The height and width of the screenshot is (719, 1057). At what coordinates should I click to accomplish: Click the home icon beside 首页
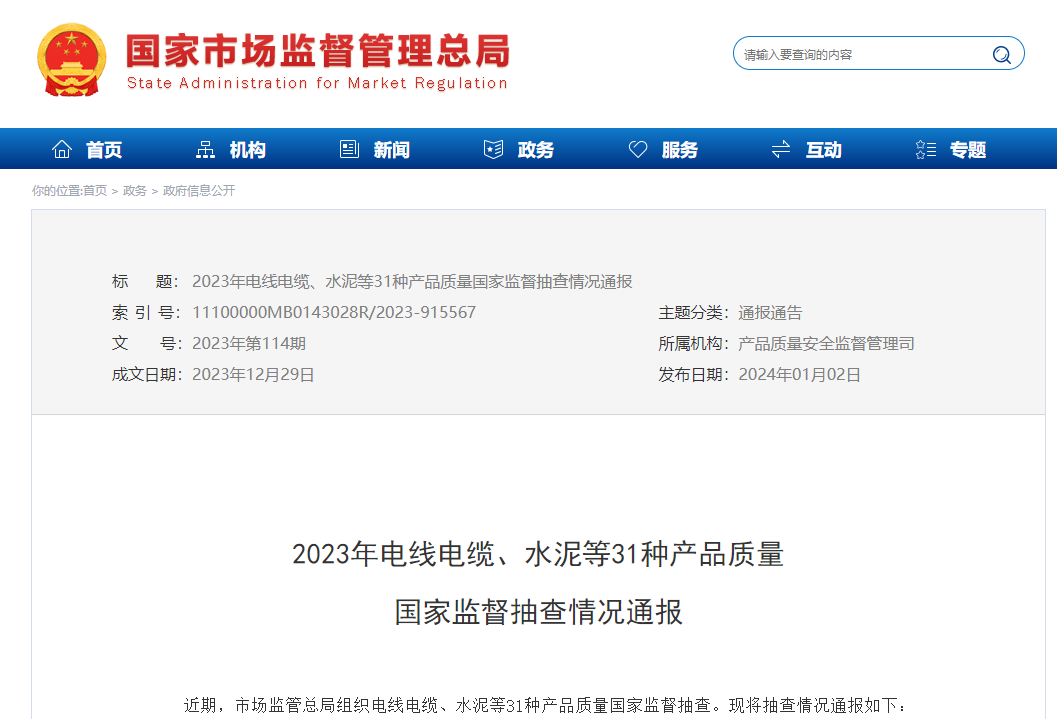tap(62, 148)
